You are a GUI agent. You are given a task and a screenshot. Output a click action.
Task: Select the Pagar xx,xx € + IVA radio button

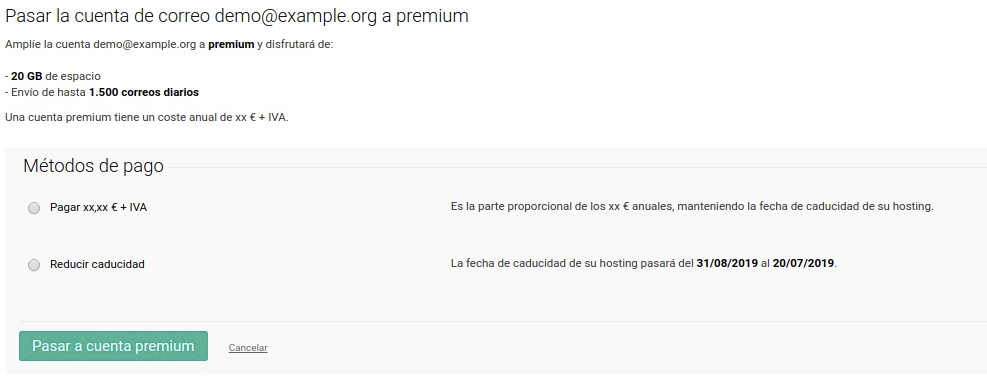pos(34,208)
